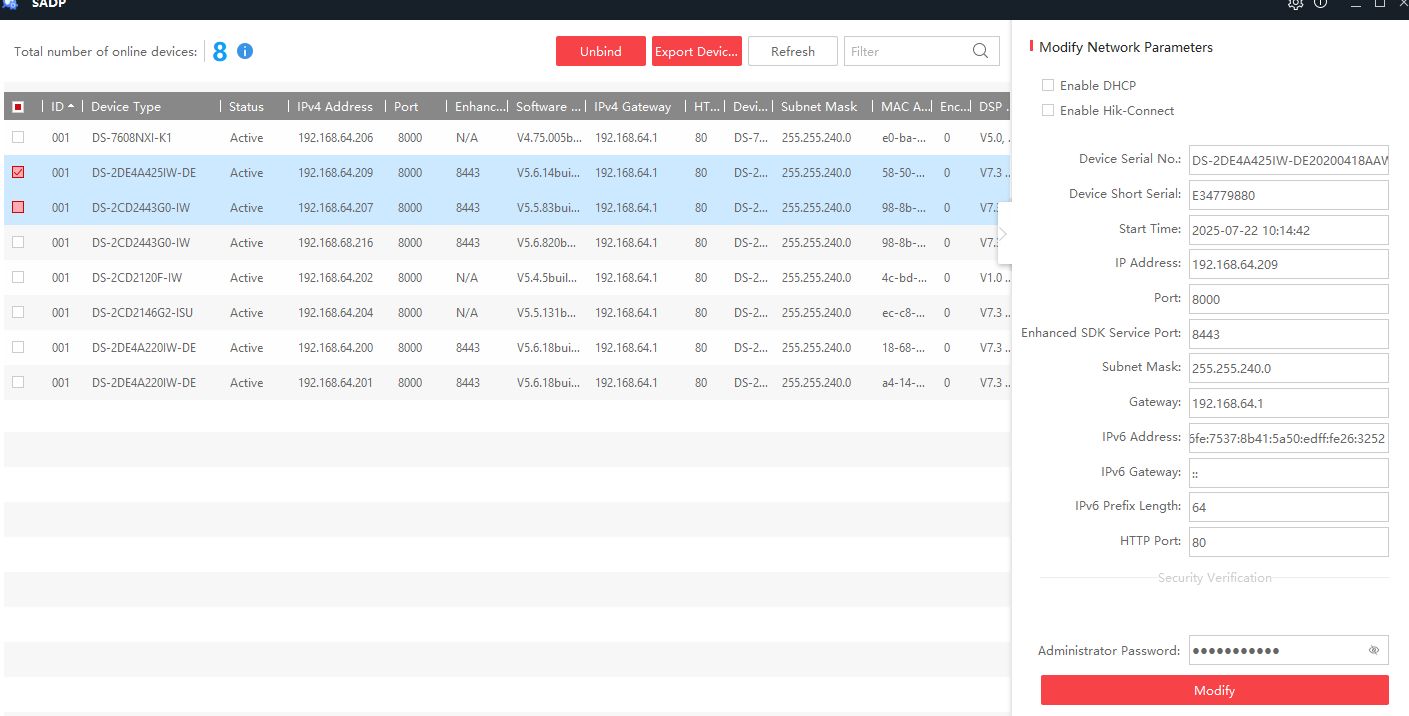Click the magnifier icon in Filter box
The width and height of the screenshot is (1409, 716).
(x=981, y=51)
